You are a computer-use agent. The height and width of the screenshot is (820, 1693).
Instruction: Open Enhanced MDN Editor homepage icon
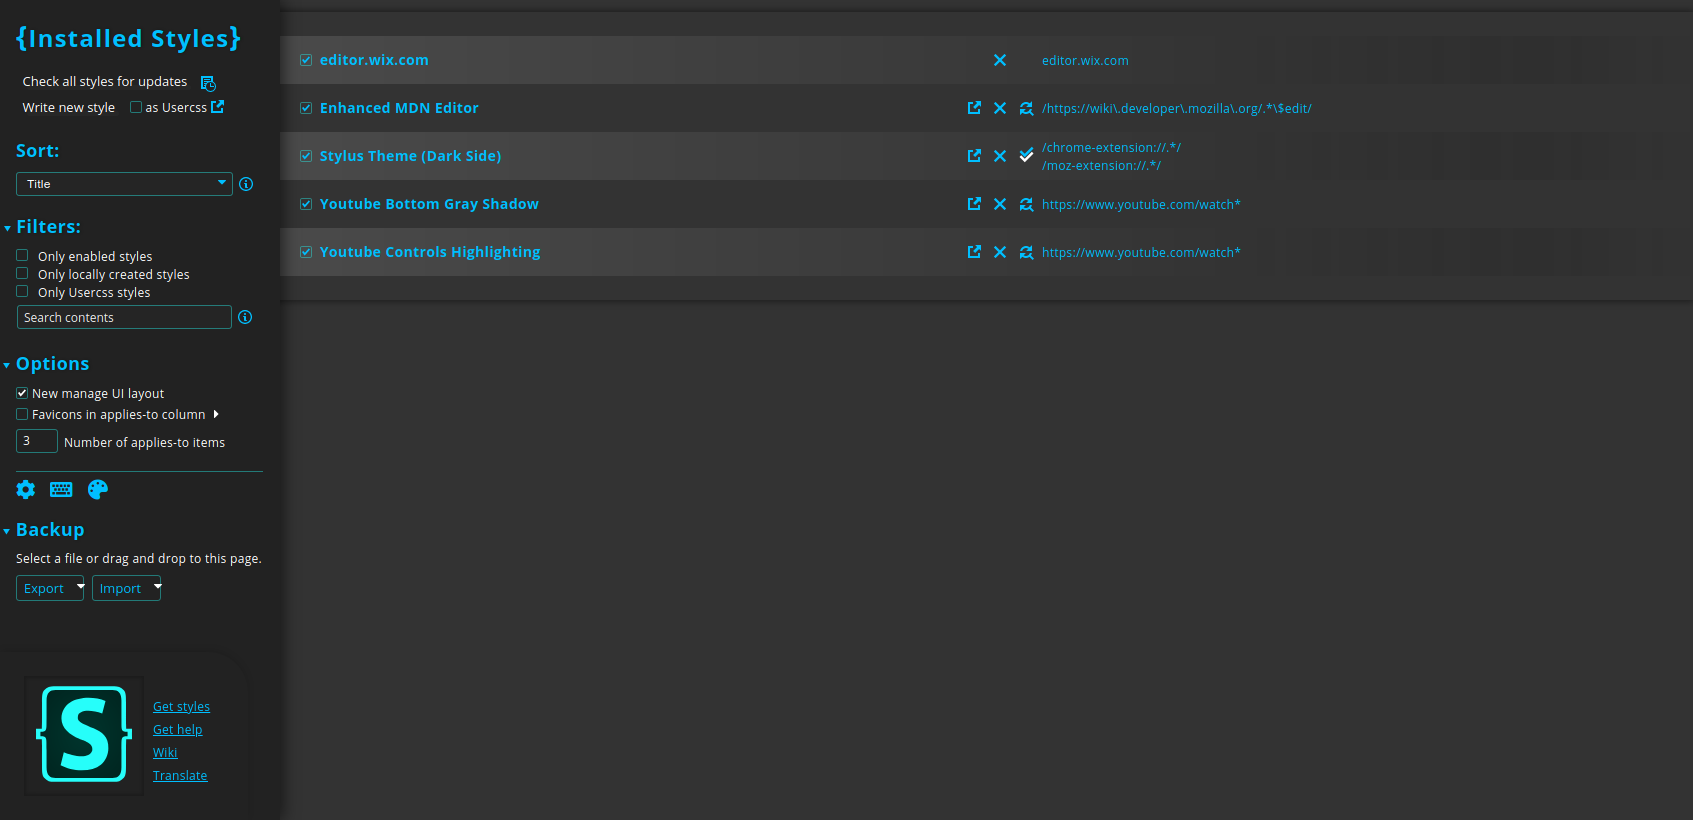click(974, 108)
